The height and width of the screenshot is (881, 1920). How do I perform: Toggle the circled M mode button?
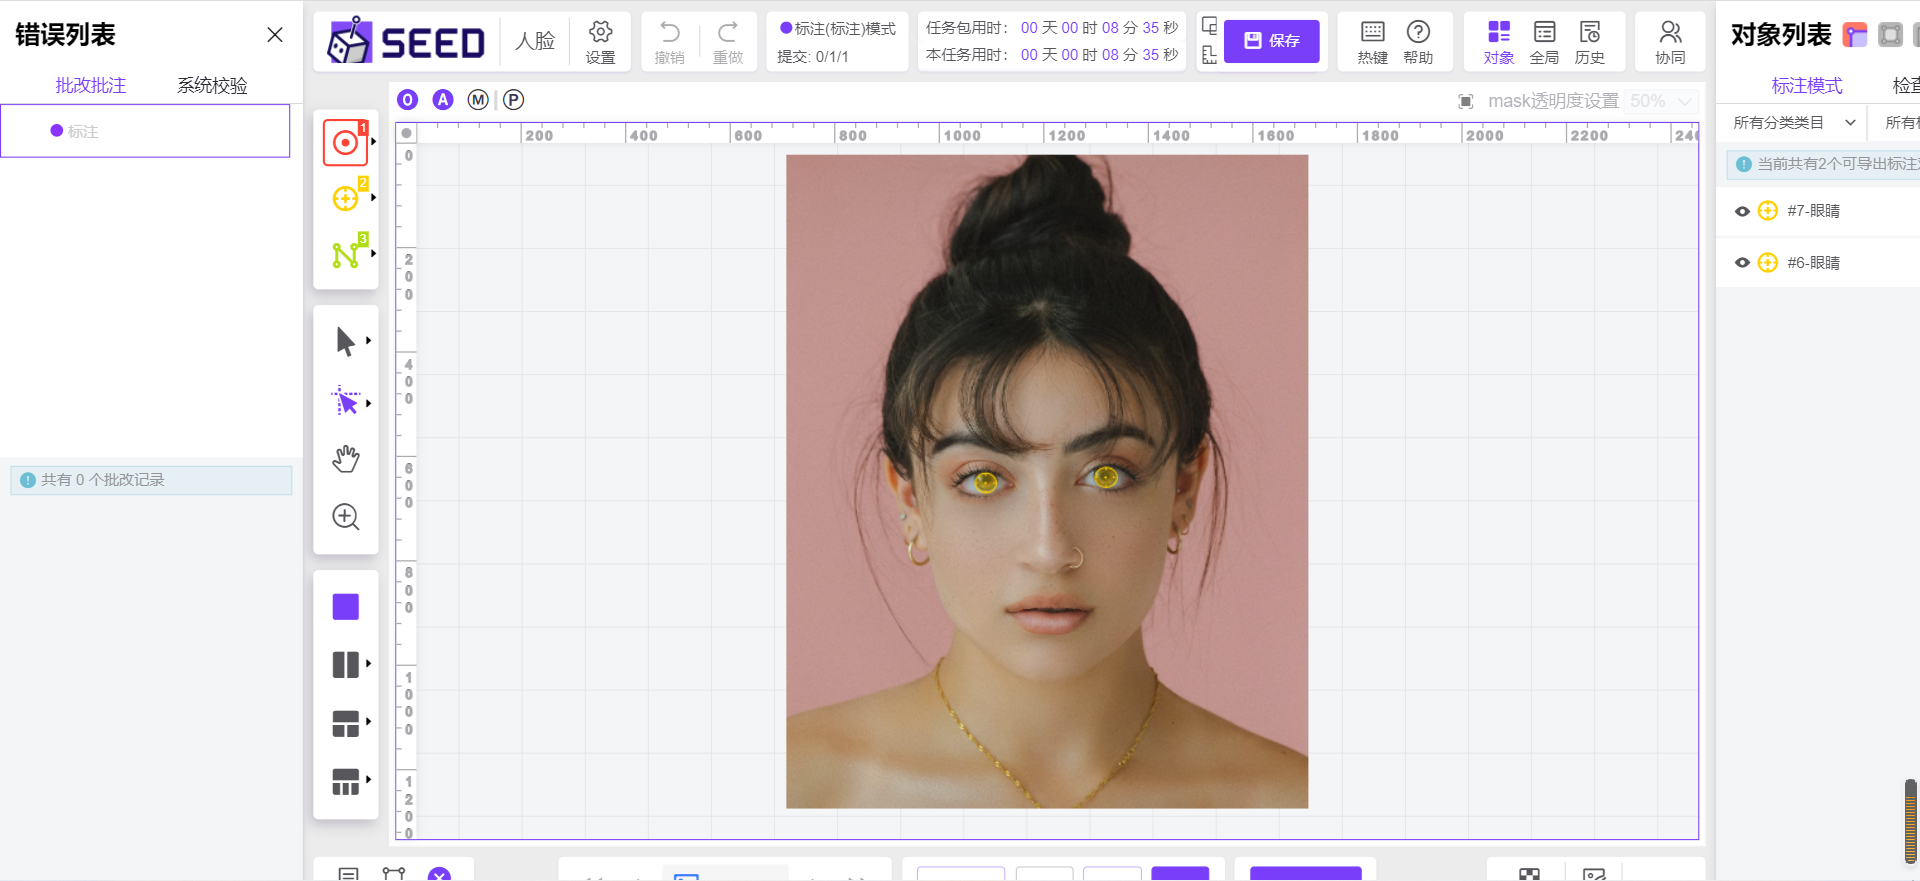pos(478,100)
